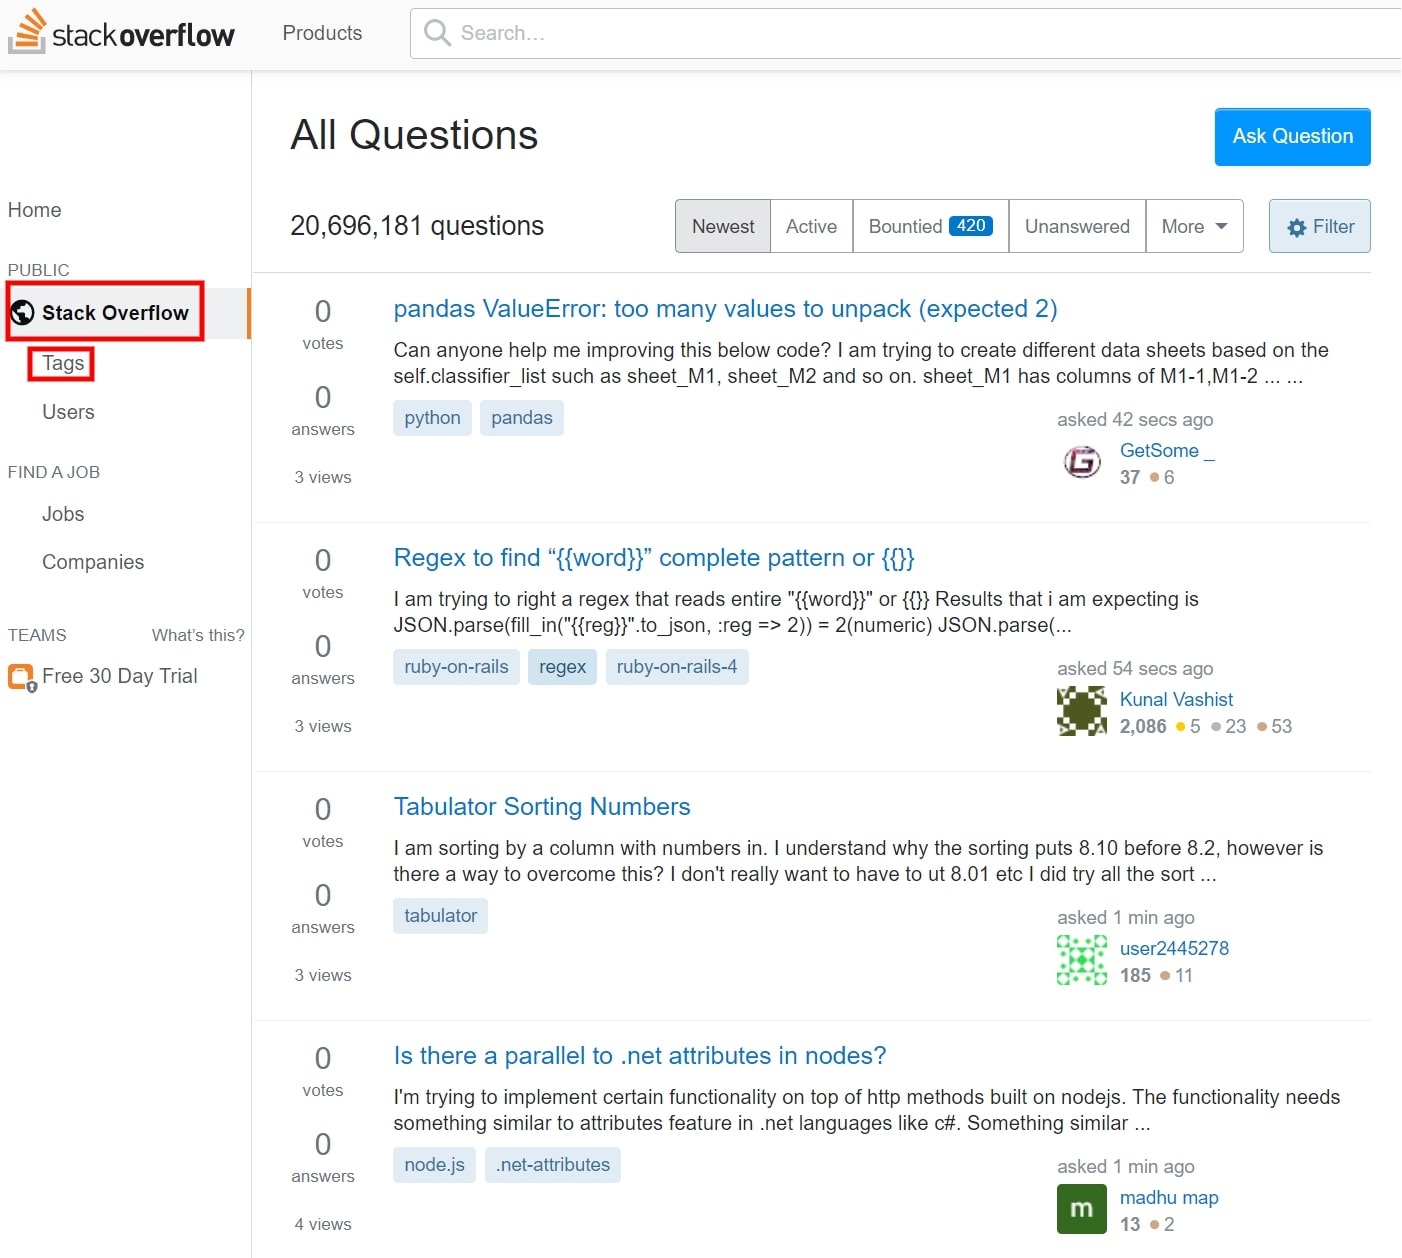Click the gear icon on Filter button
The image size is (1402, 1258).
pos(1297,228)
